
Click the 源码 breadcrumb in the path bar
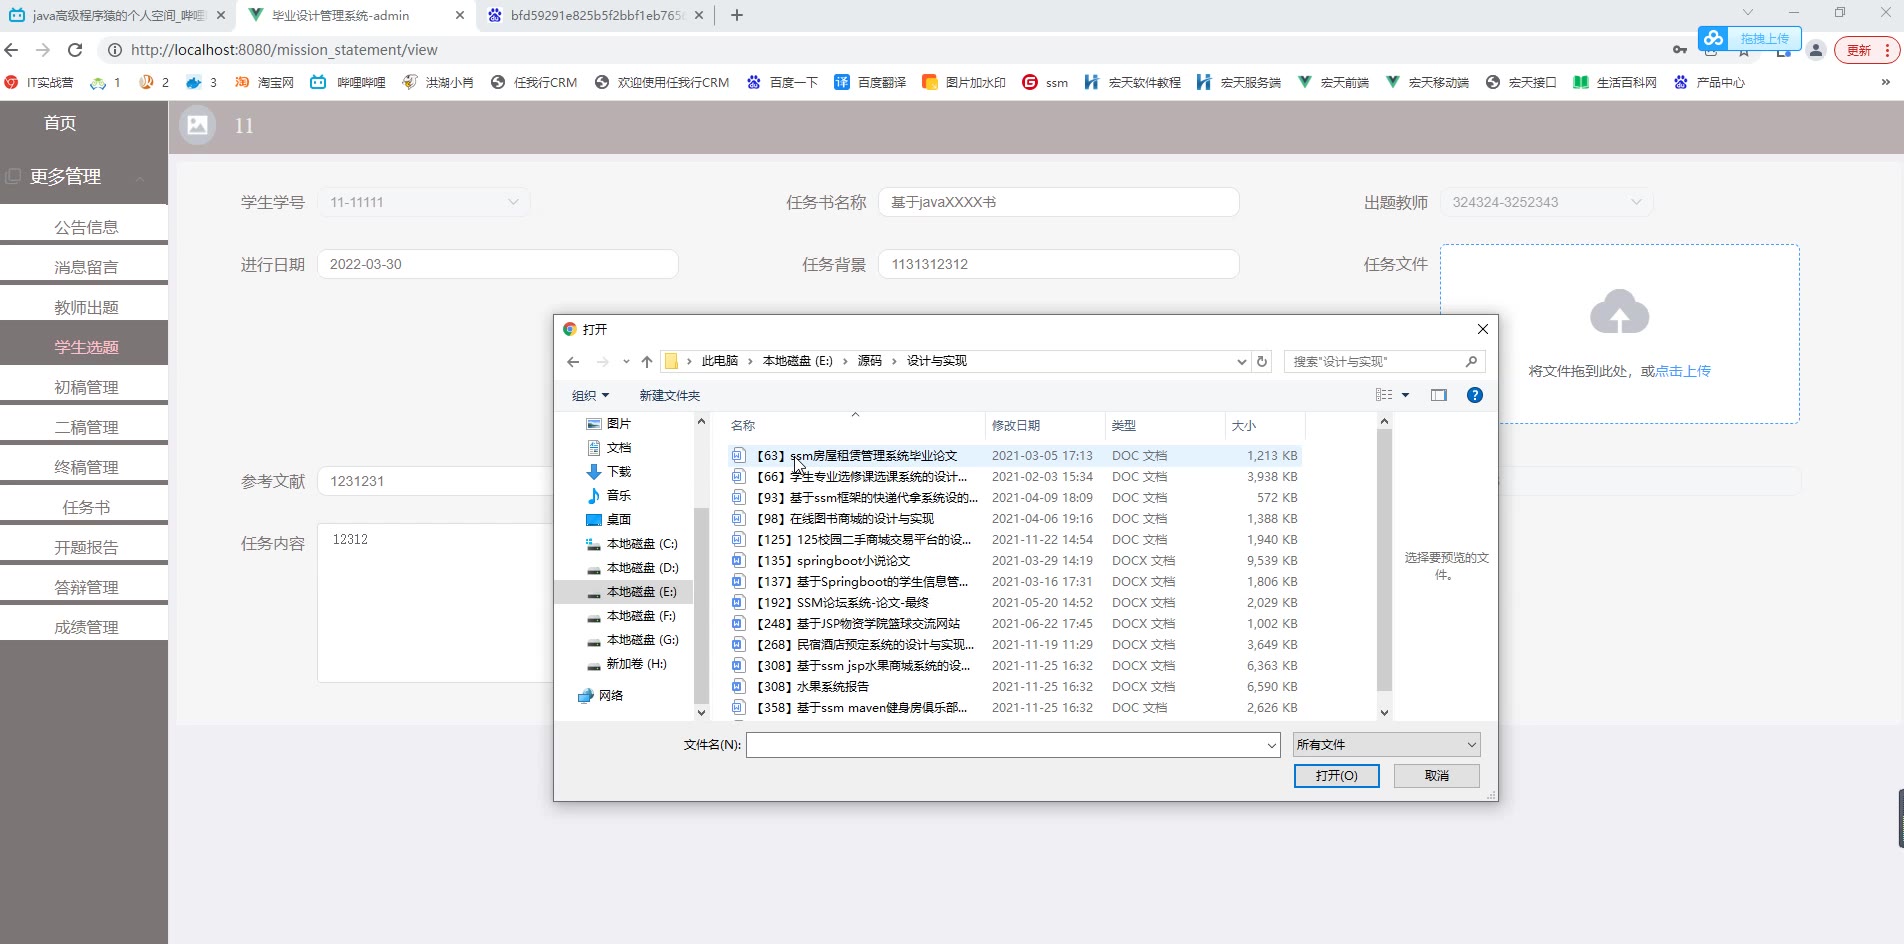pyautogui.click(x=869, y=361)
